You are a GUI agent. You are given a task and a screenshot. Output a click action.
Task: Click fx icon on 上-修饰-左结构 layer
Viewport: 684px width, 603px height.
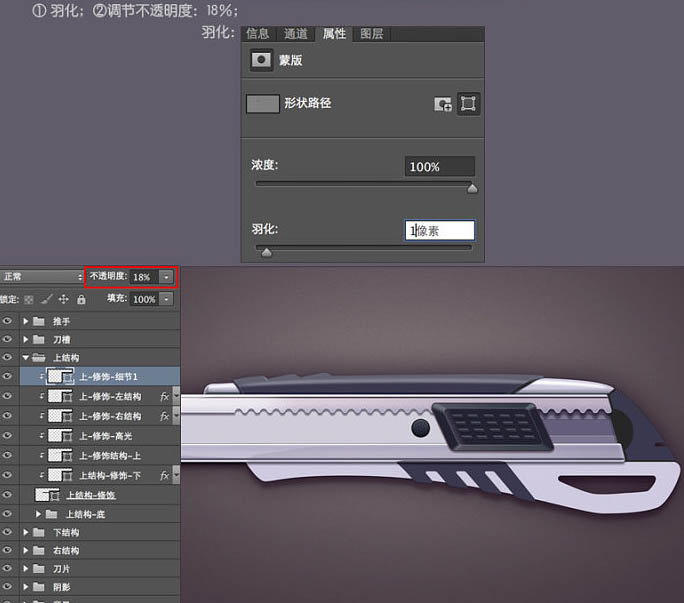point(164,396)
